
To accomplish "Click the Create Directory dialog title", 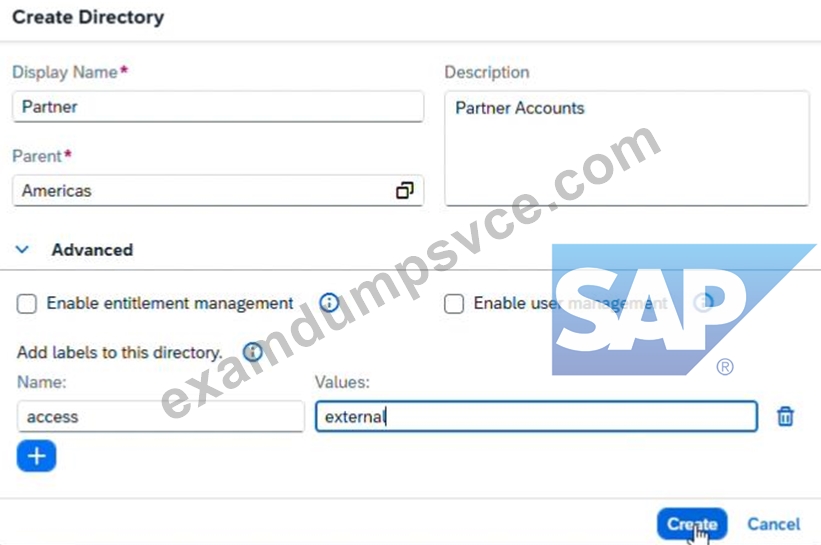I will [88, 17].
